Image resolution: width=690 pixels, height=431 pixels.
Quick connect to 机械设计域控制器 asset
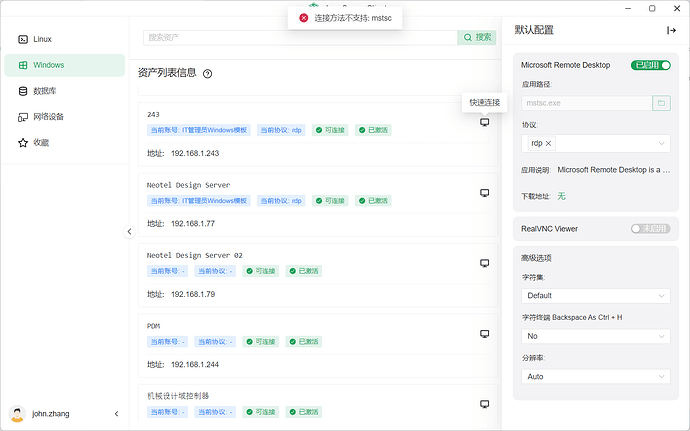pyautogui.click(x=484, y=404)
